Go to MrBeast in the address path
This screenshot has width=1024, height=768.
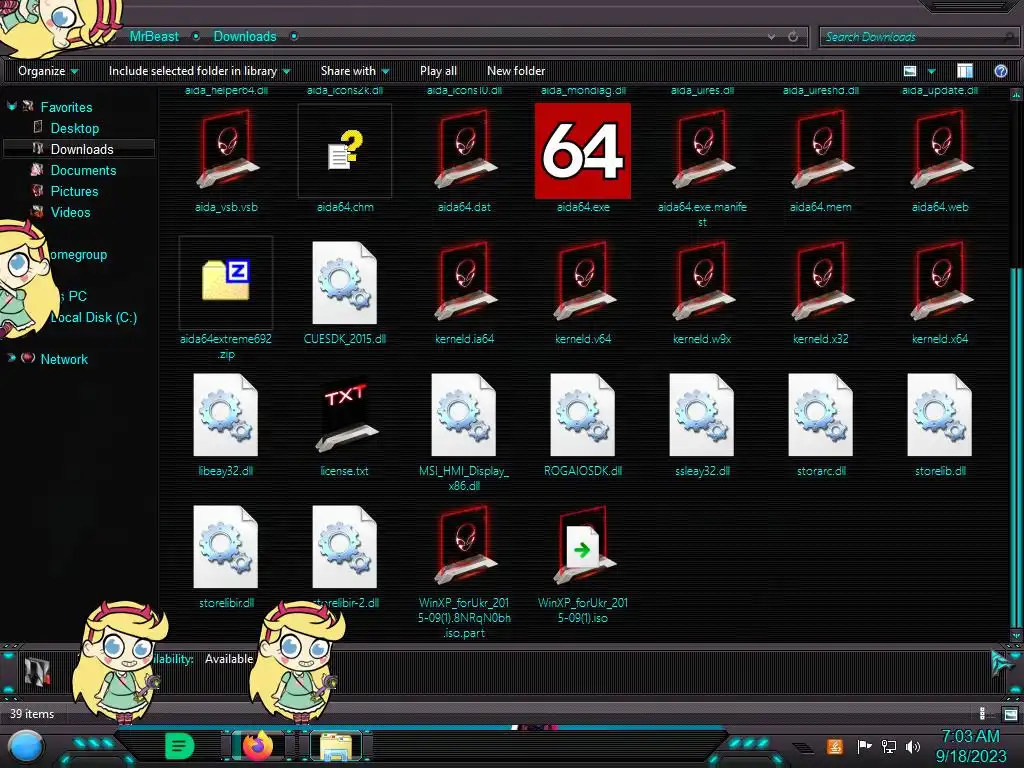pos(153,37)
